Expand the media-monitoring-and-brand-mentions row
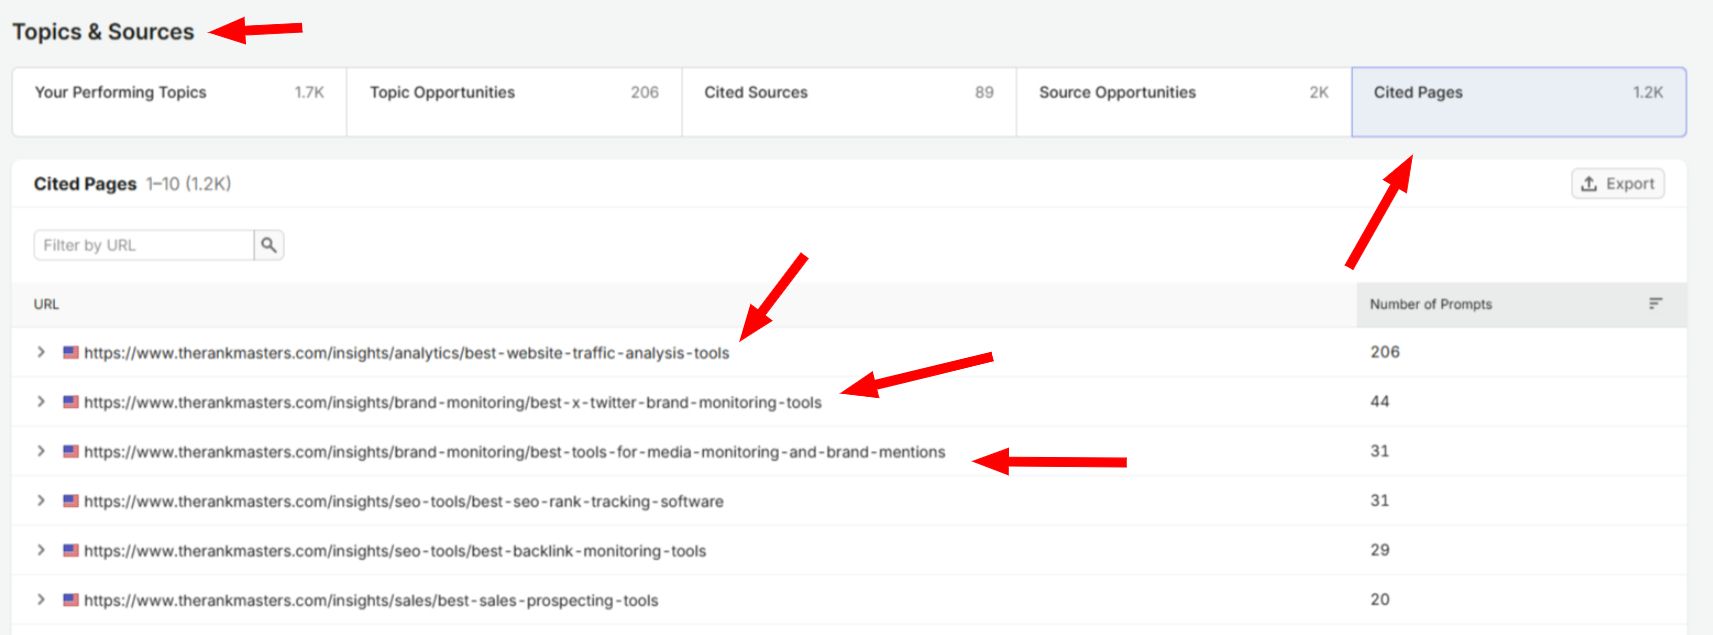This screenshot has width=1713, height=635. pyautogui.click(x=41, y=451)
